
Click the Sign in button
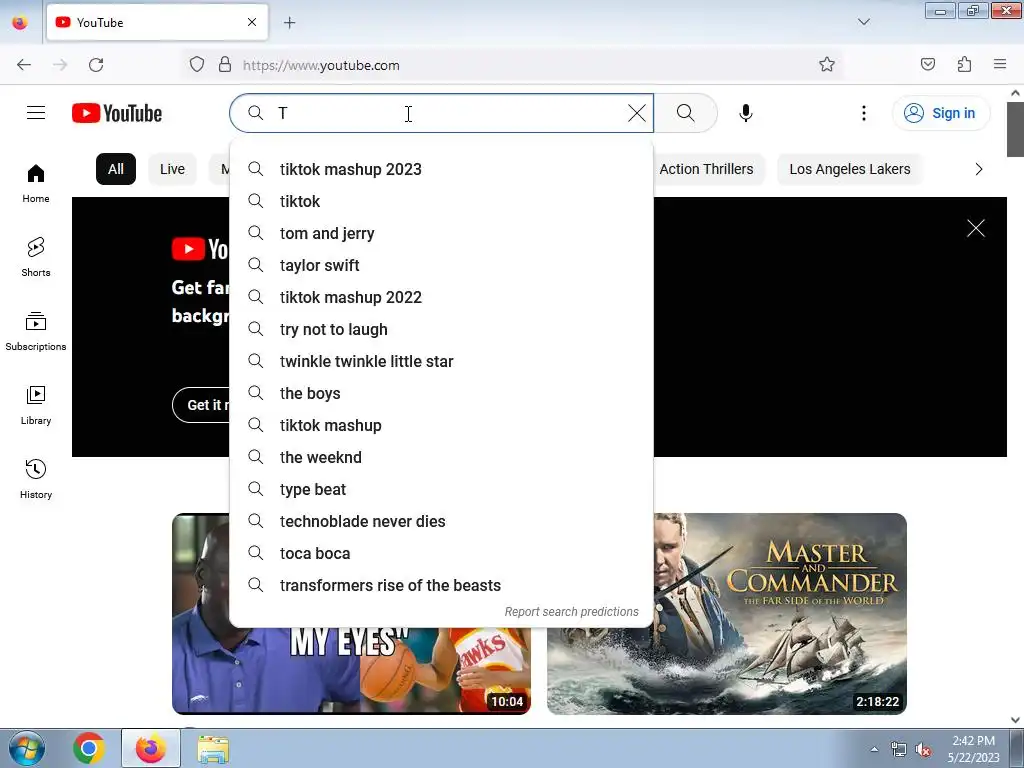[941, 113]
